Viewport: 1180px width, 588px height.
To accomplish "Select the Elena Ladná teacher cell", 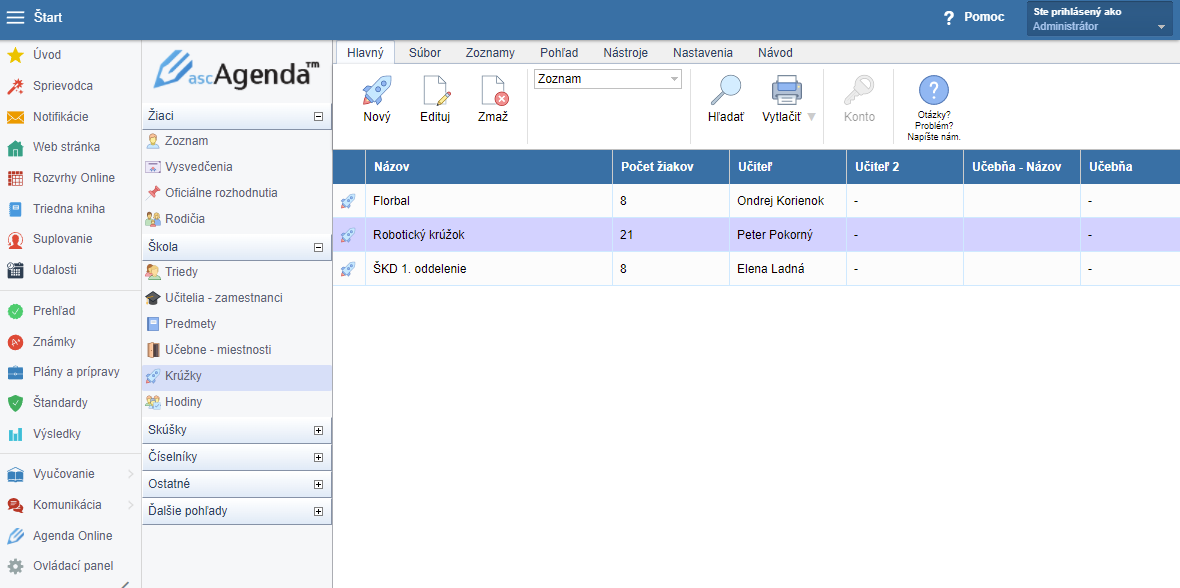I will pyautogui.click(x=787, y=268).
